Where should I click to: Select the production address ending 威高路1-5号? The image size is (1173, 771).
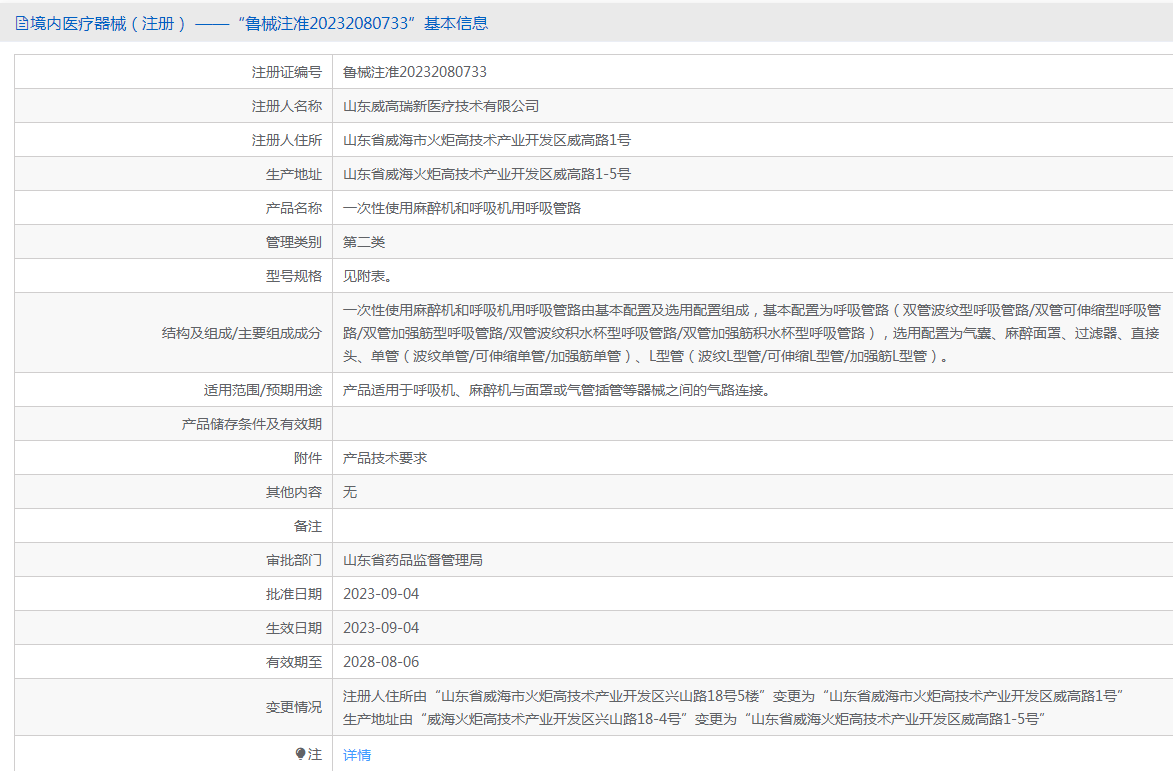tap(487, 174)
